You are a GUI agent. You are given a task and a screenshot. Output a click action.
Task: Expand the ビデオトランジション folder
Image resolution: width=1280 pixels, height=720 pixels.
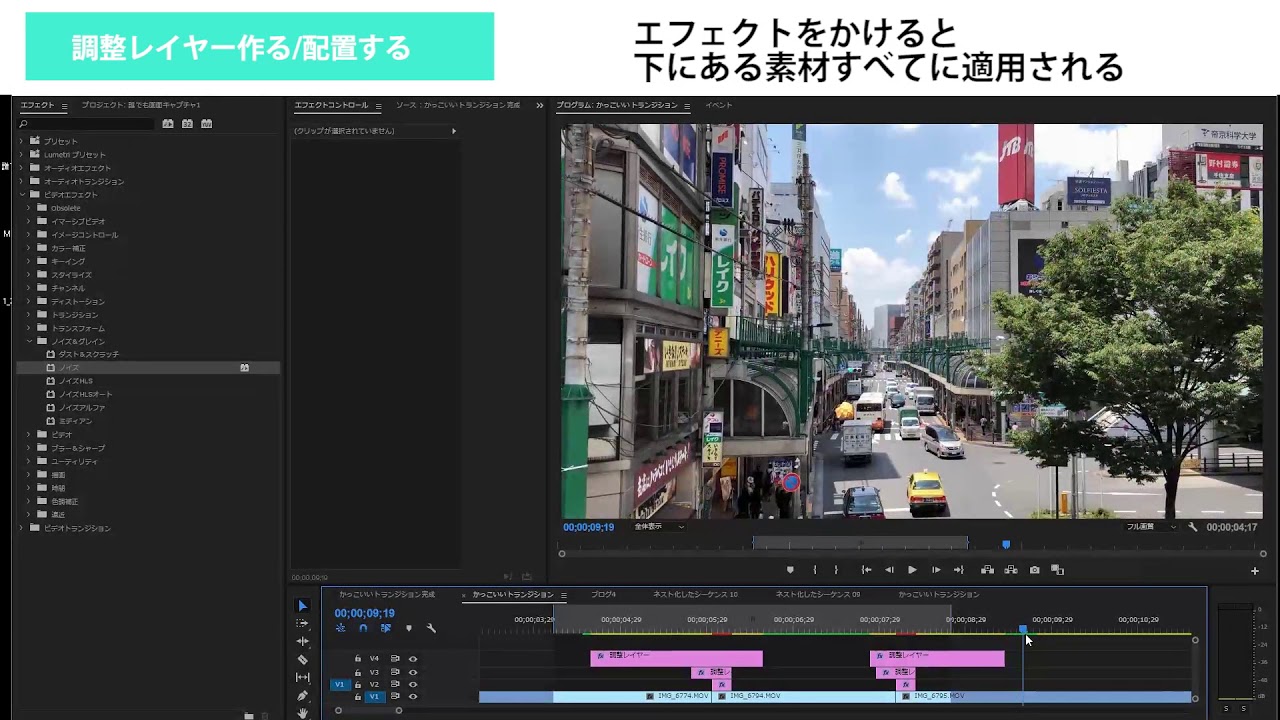21,528
